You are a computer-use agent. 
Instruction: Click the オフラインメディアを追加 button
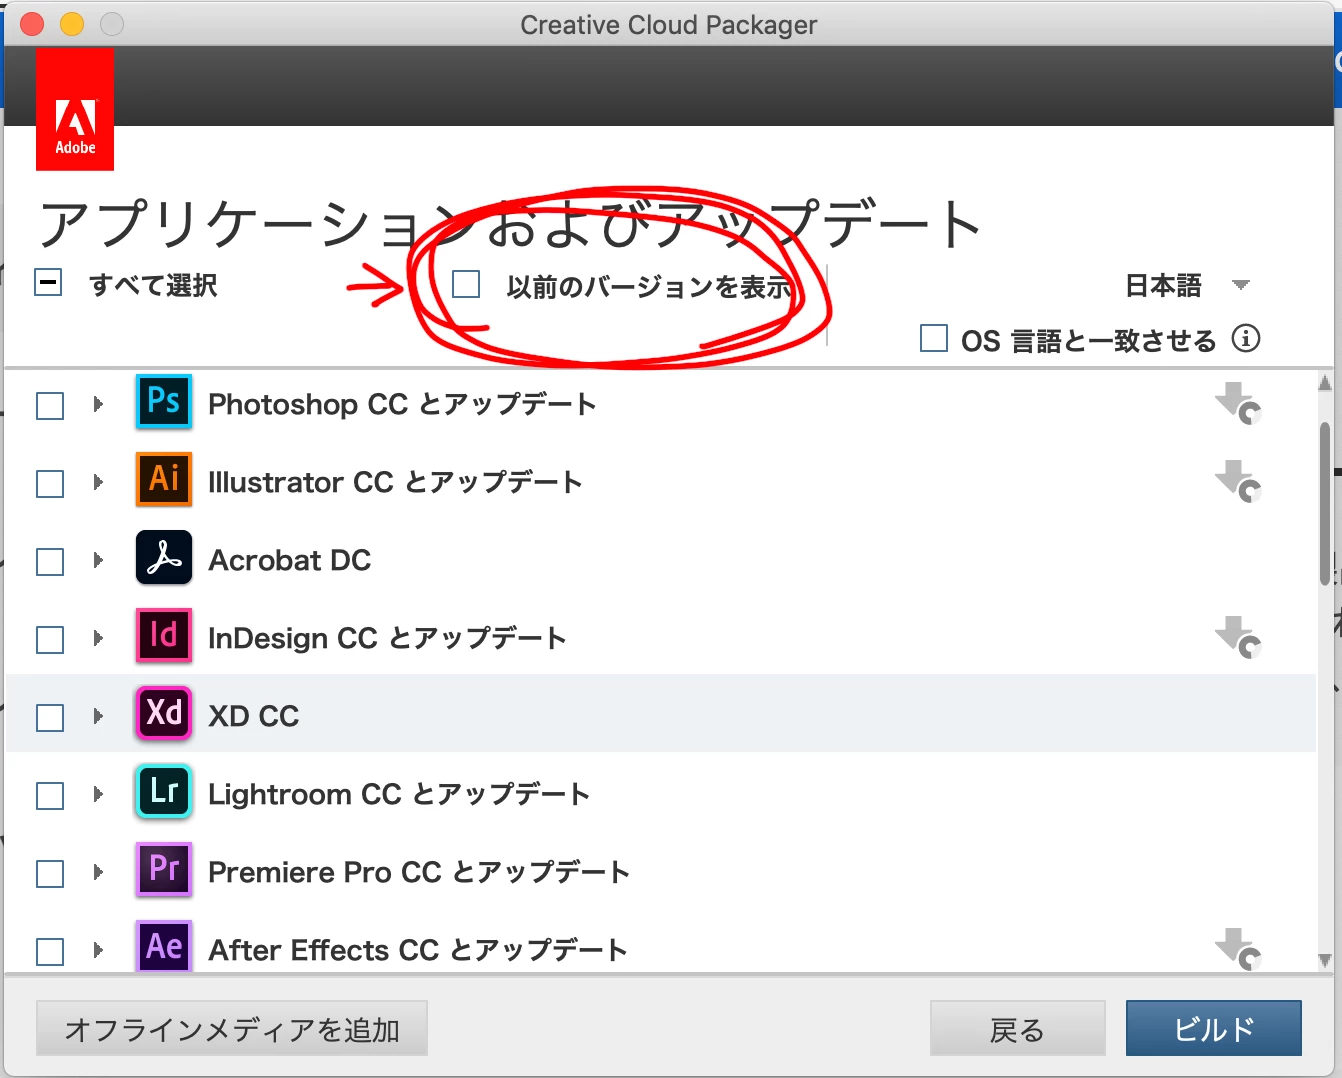point(232,1029)
